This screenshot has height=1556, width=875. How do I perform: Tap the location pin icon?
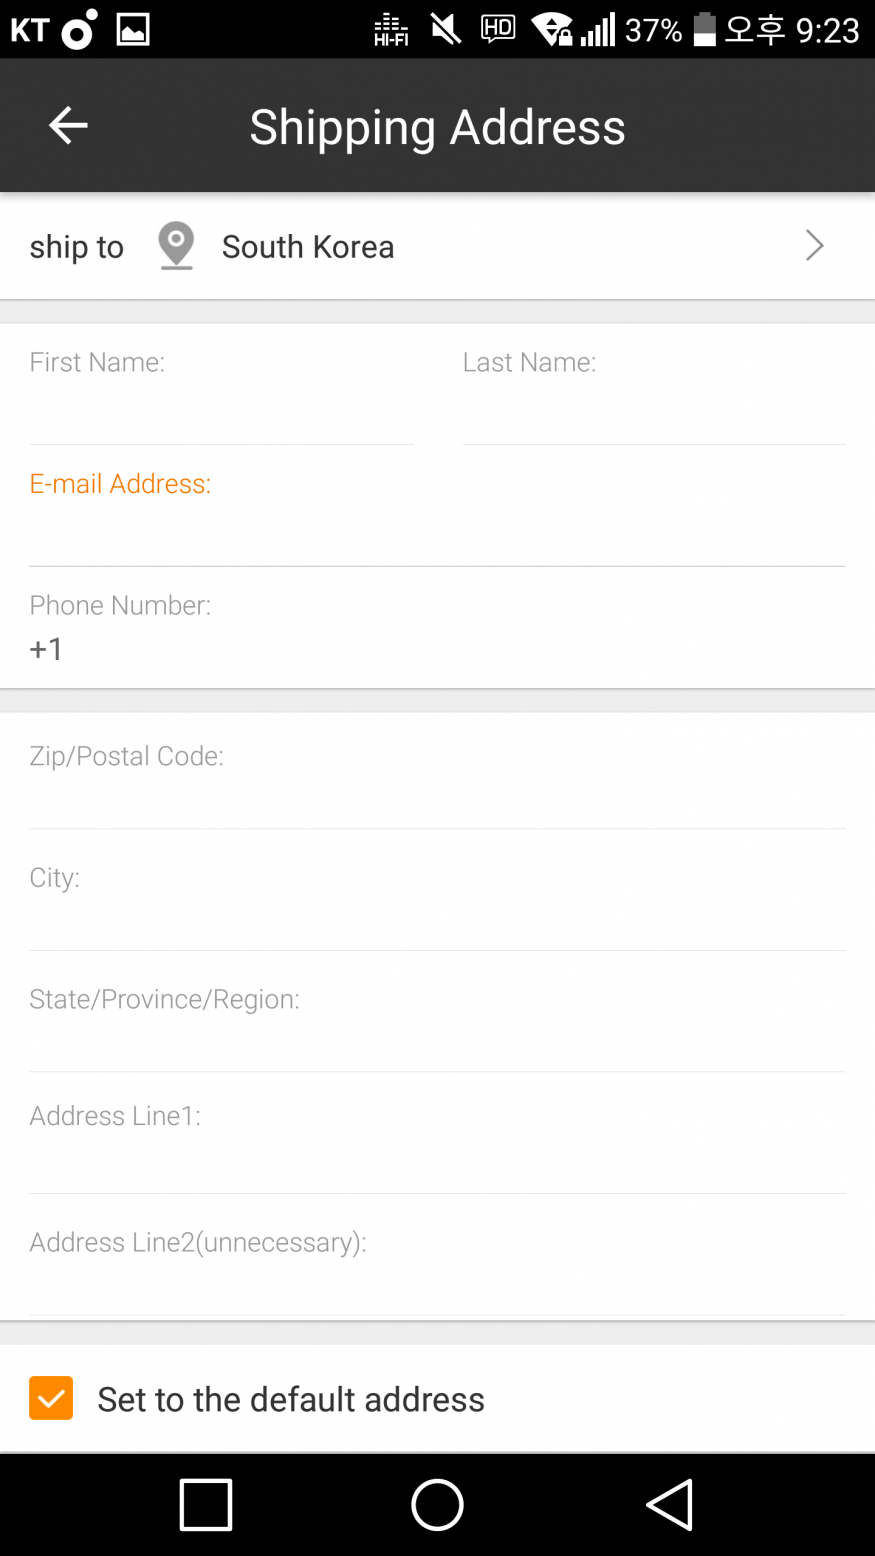pyautogui.click(x=176, y=246)
